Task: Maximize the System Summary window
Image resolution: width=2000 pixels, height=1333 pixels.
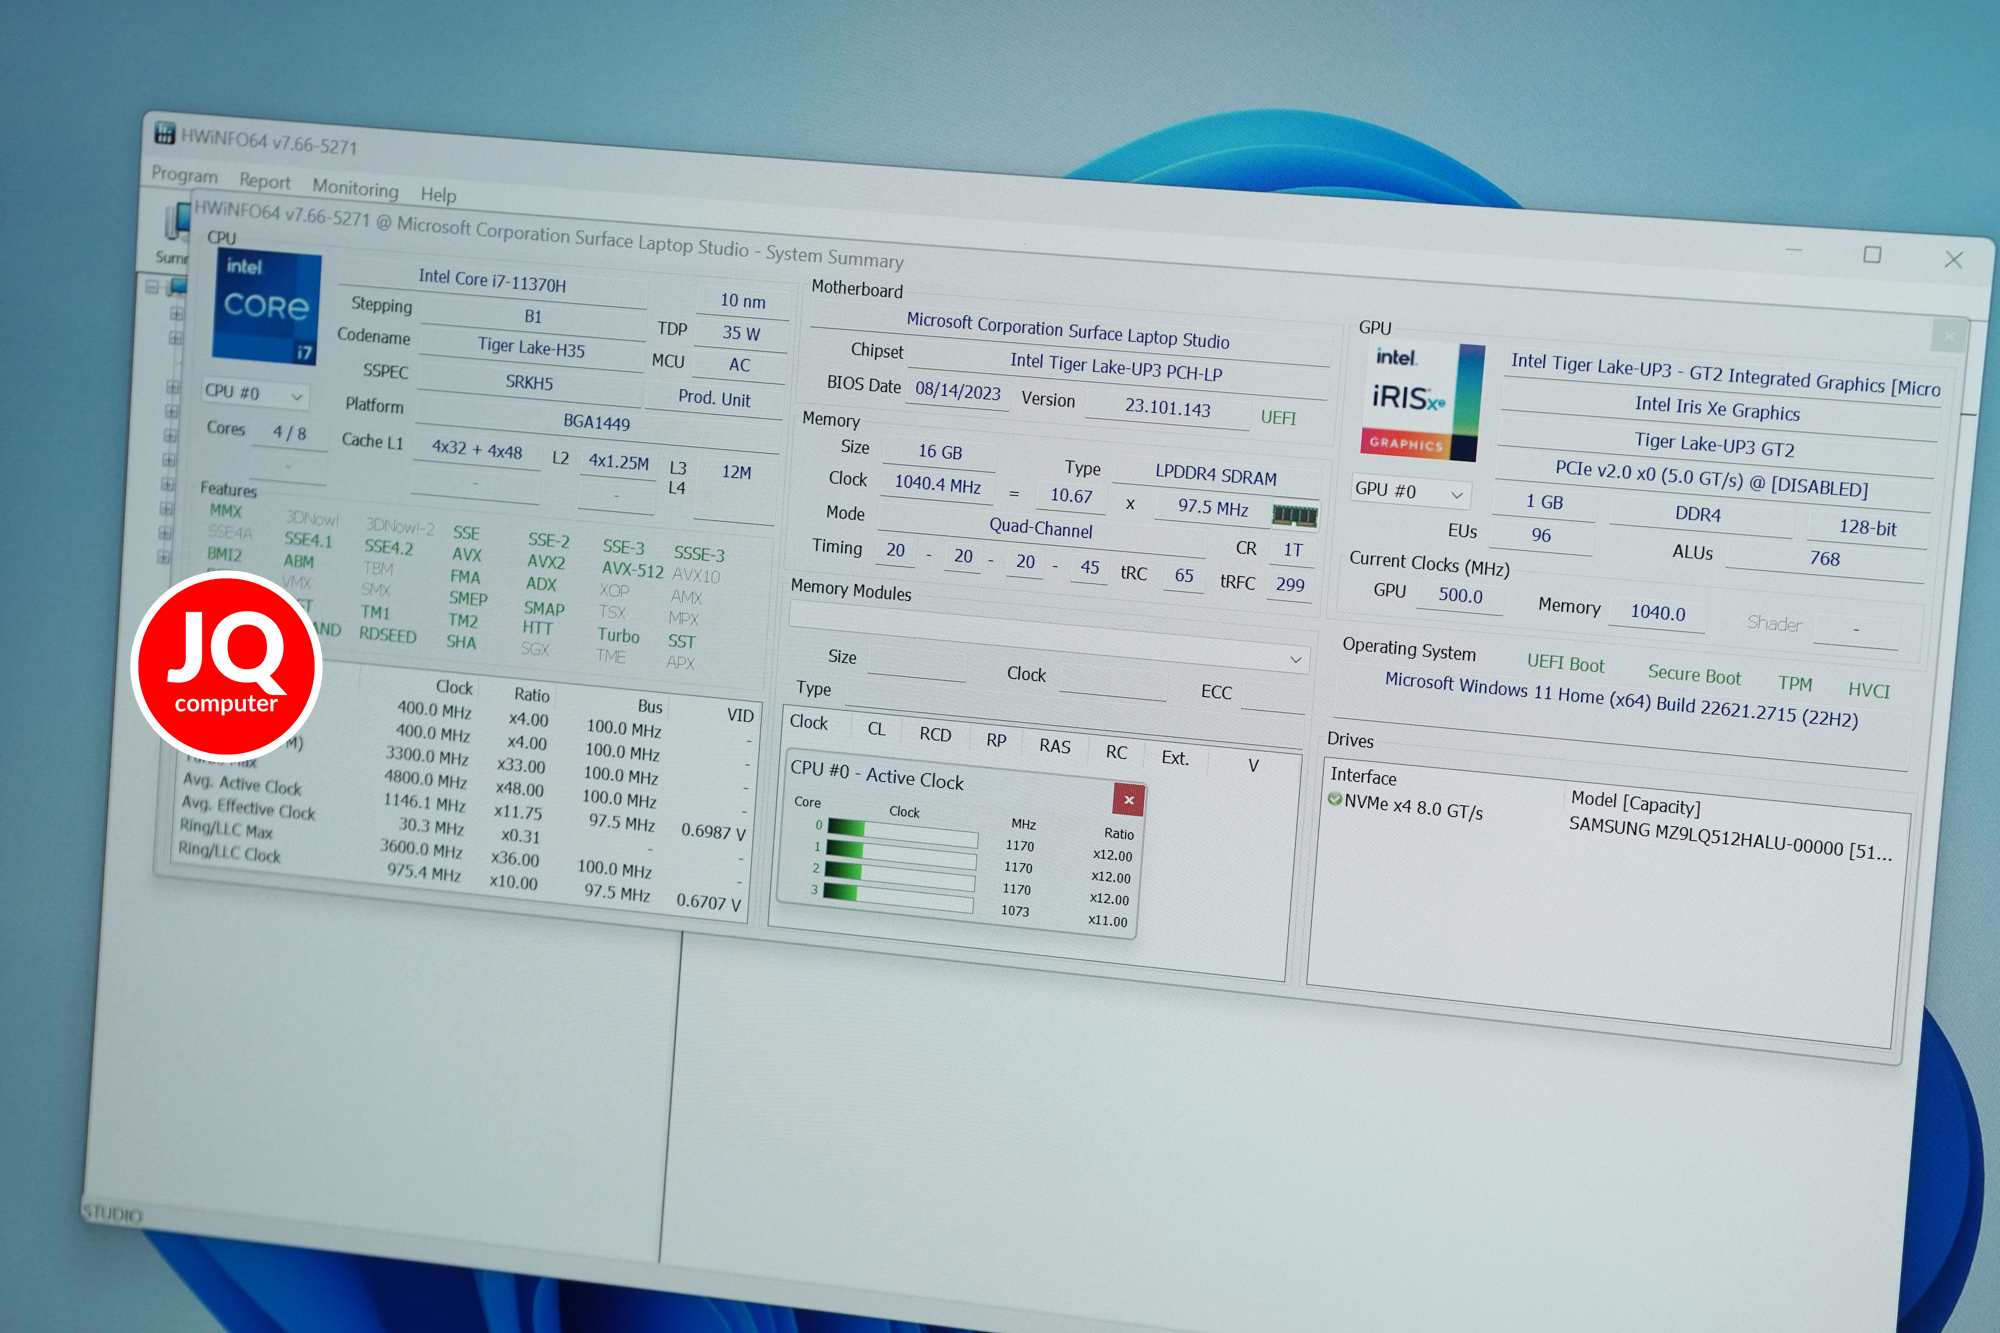Action: click(x=1872, y=255)
